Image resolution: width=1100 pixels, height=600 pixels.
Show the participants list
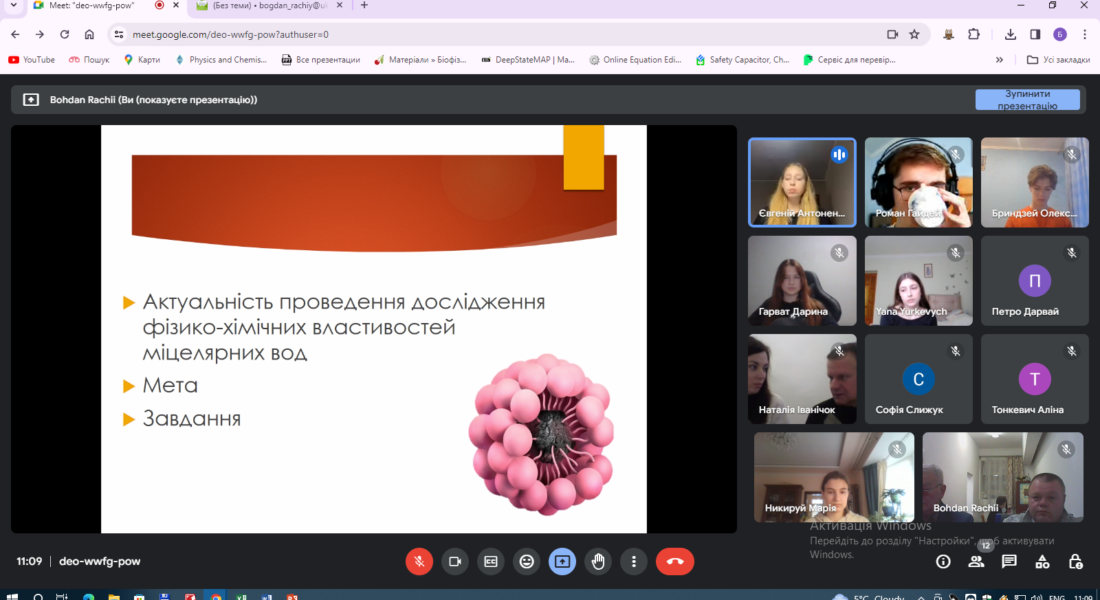click(976, 562)
